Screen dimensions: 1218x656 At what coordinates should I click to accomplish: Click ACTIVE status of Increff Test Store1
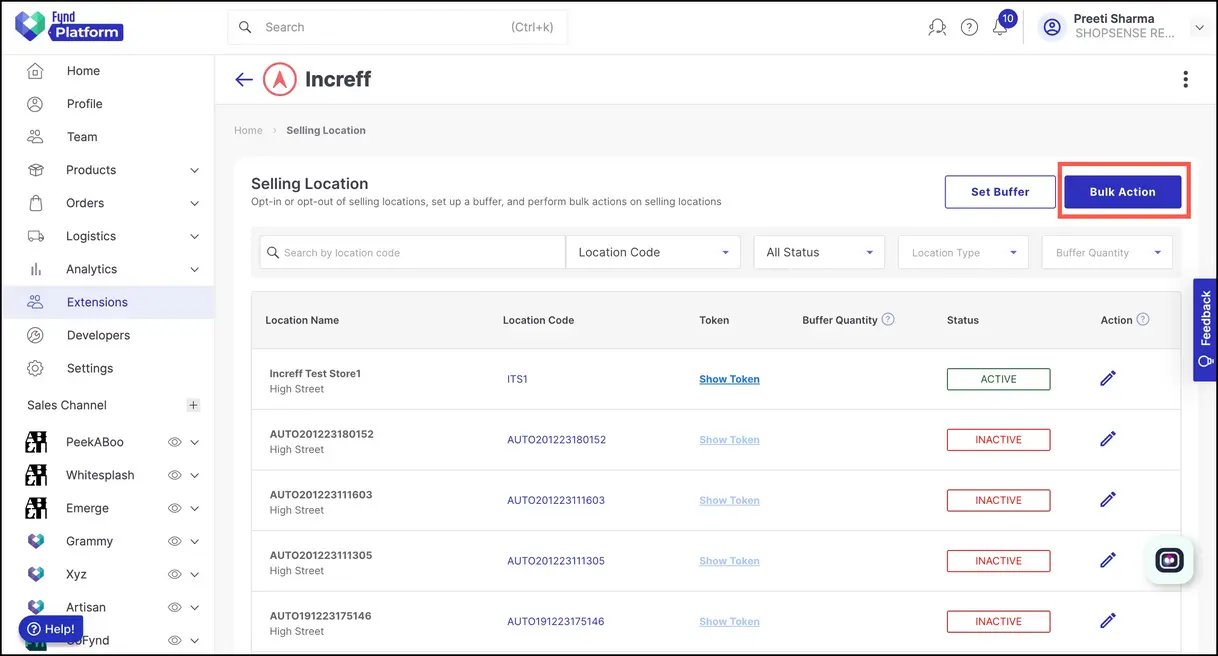coord(998,379)
